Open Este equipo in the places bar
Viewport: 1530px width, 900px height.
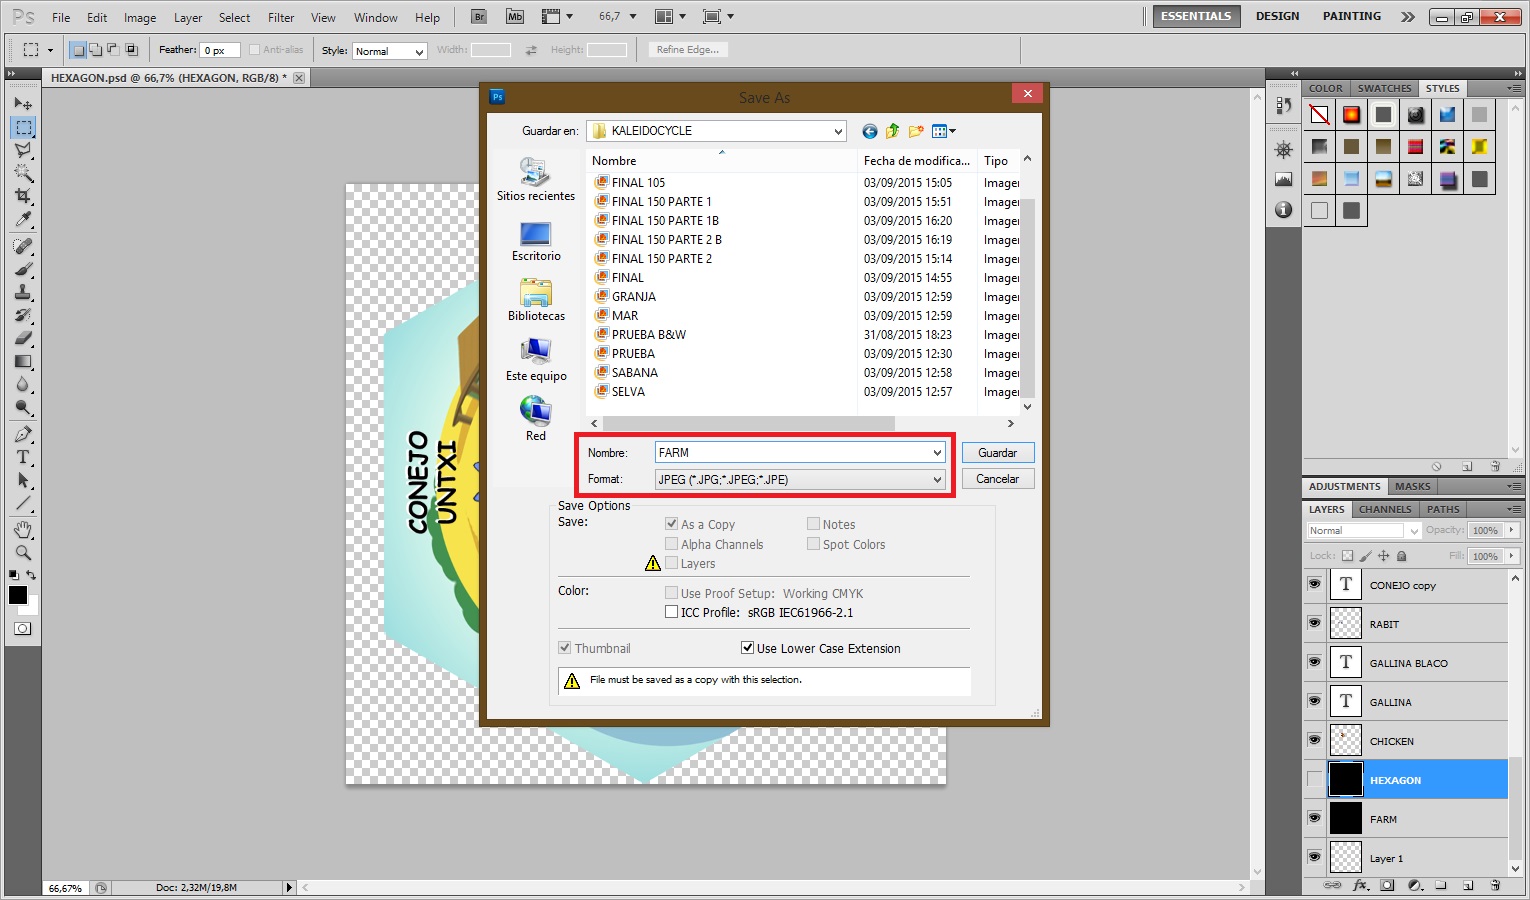pyautogui.click(x=536, y=360)
